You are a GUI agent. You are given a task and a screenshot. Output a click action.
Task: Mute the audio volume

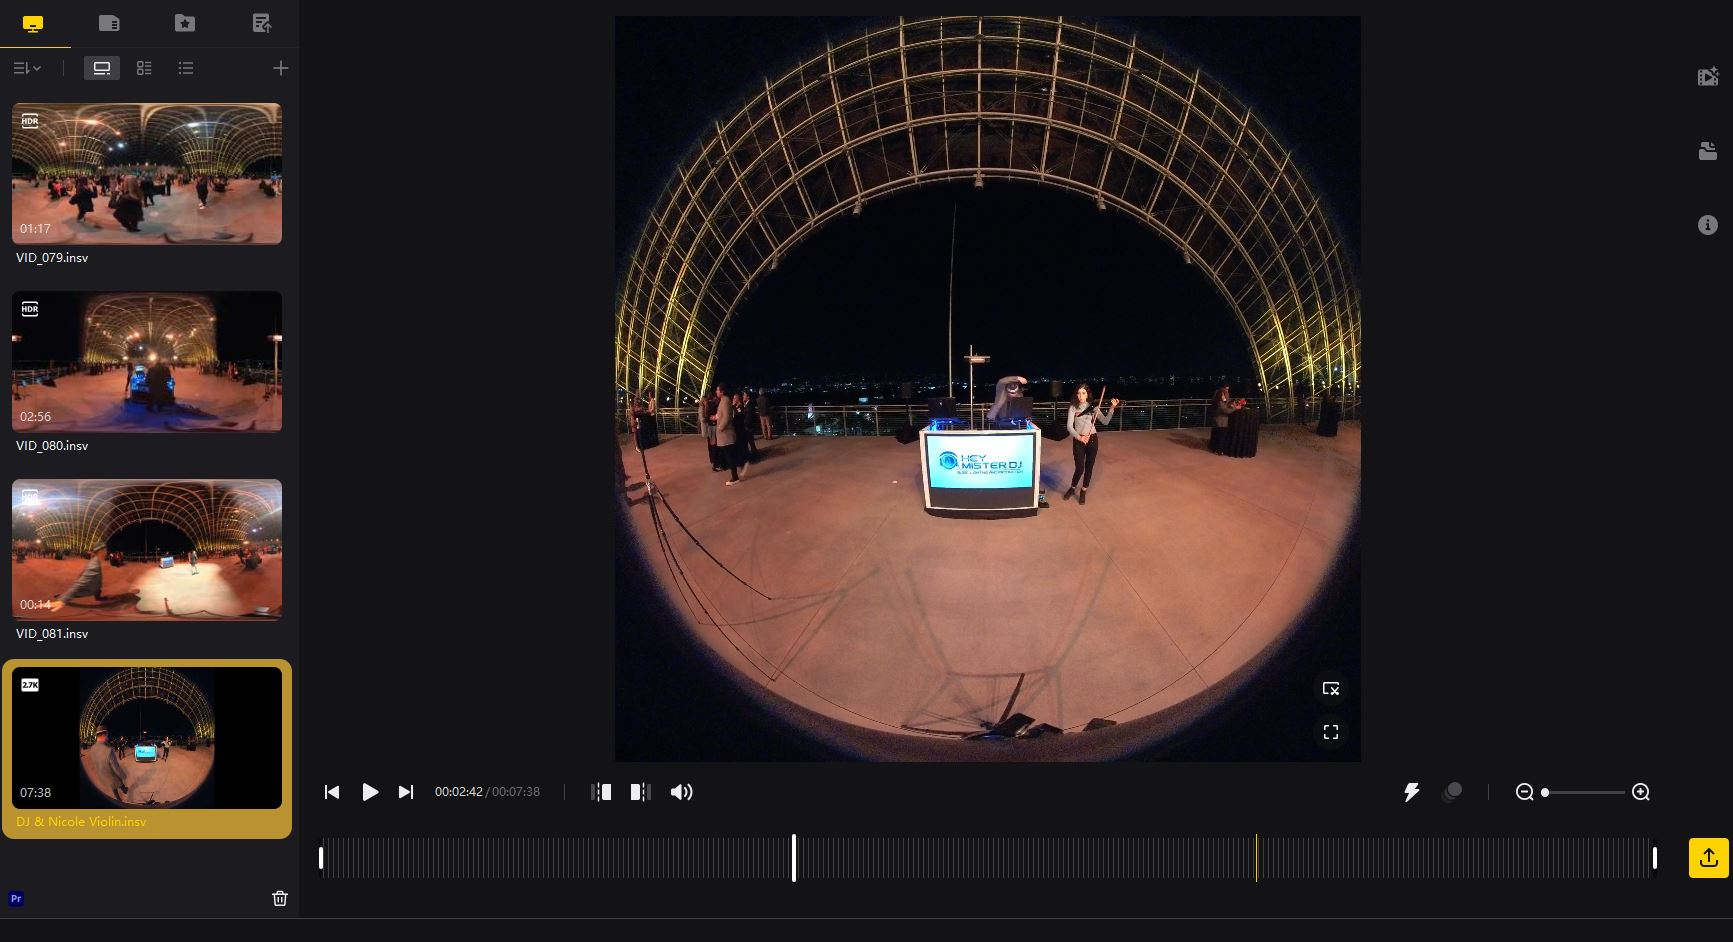pyautogui.click(x=682, y=792)
